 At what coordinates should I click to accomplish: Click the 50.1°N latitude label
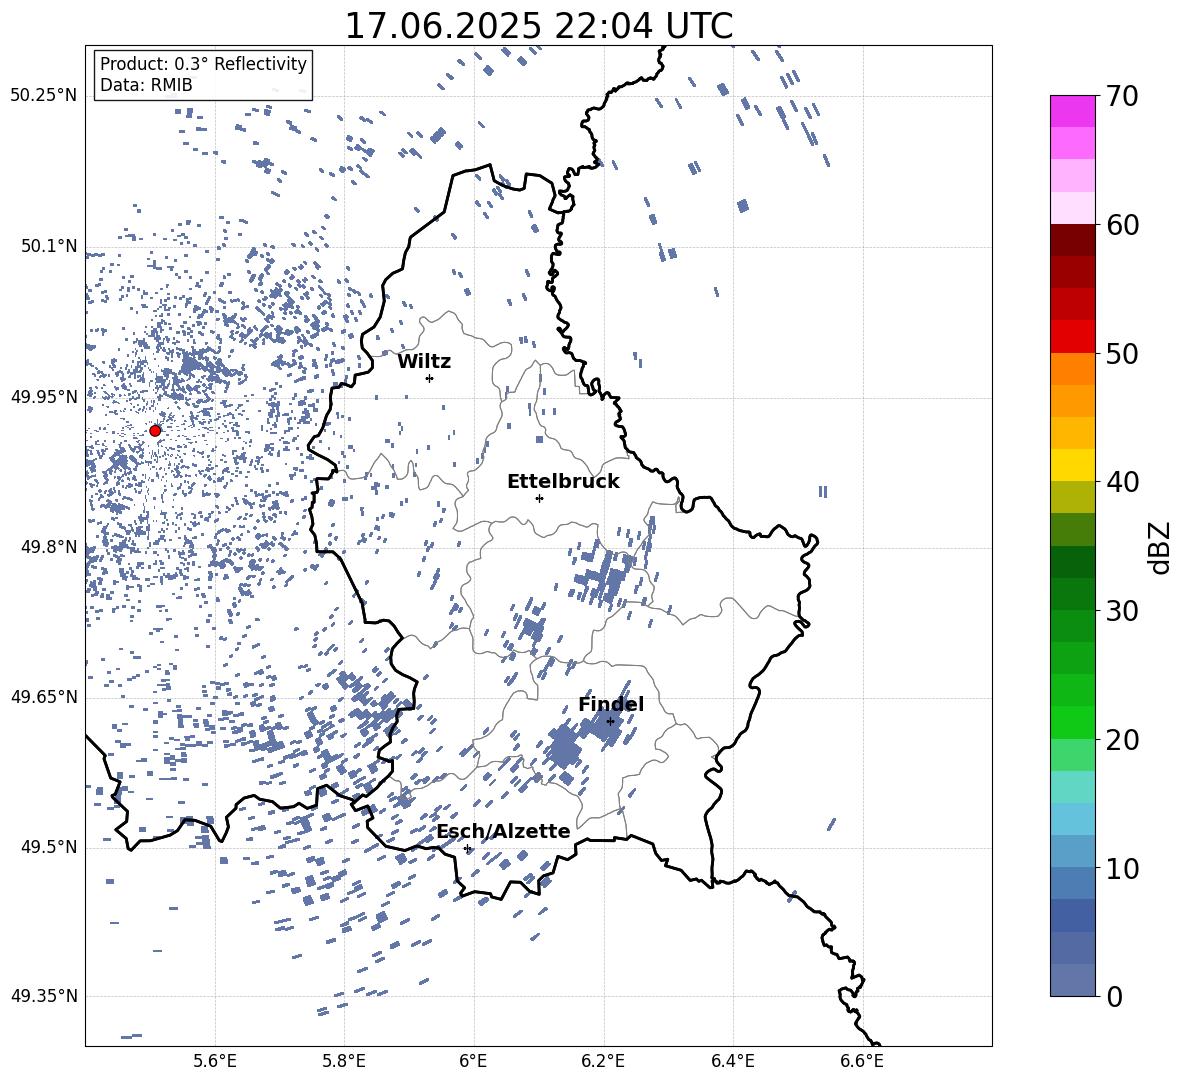(x=49, y=247)
